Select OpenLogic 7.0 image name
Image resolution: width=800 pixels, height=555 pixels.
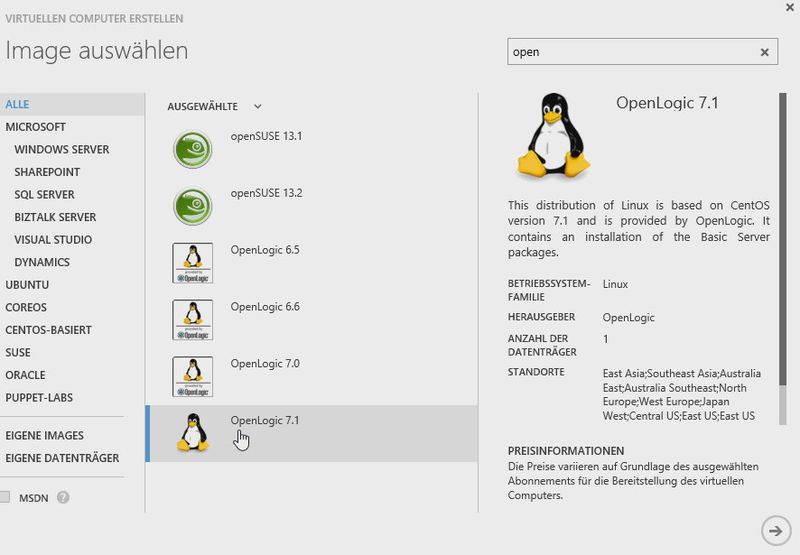265,364
